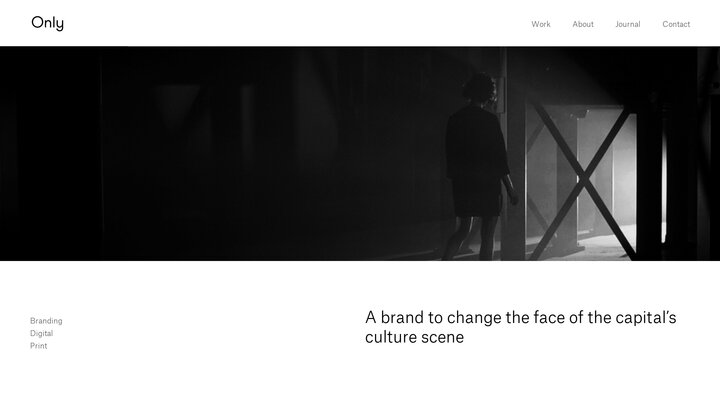Click the woman's silhouette in the photo

click(478, 165)
